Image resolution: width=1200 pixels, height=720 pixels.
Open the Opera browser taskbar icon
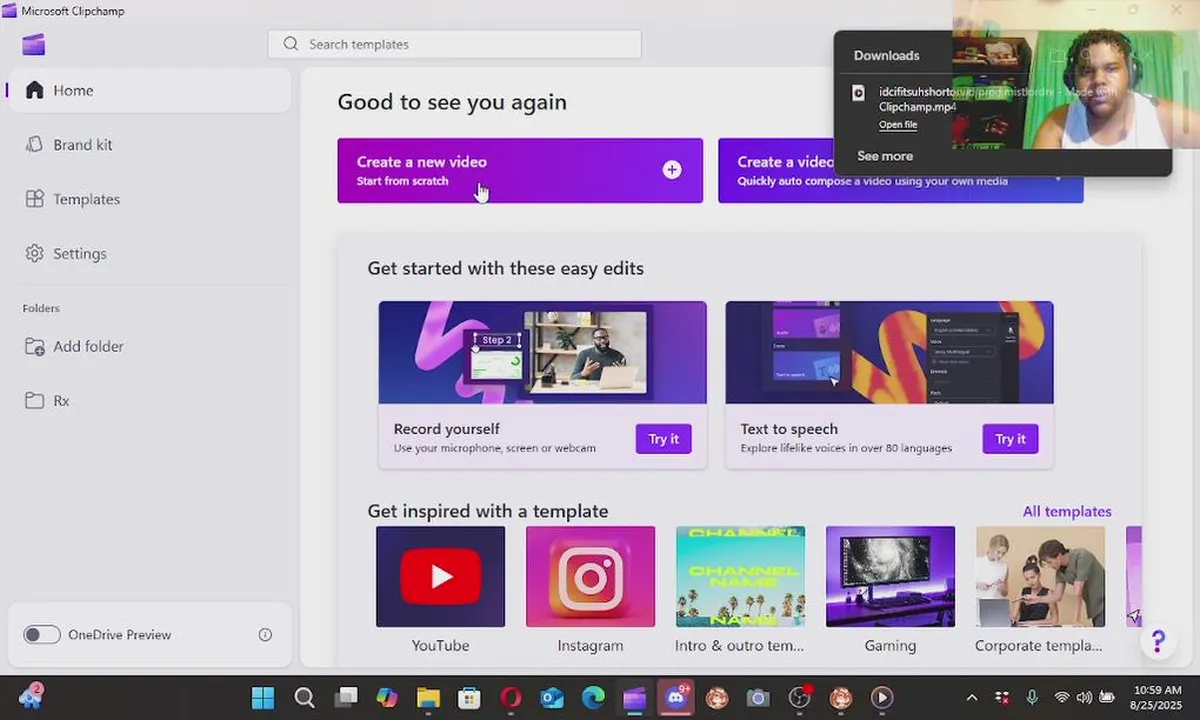tap(511, 698)
